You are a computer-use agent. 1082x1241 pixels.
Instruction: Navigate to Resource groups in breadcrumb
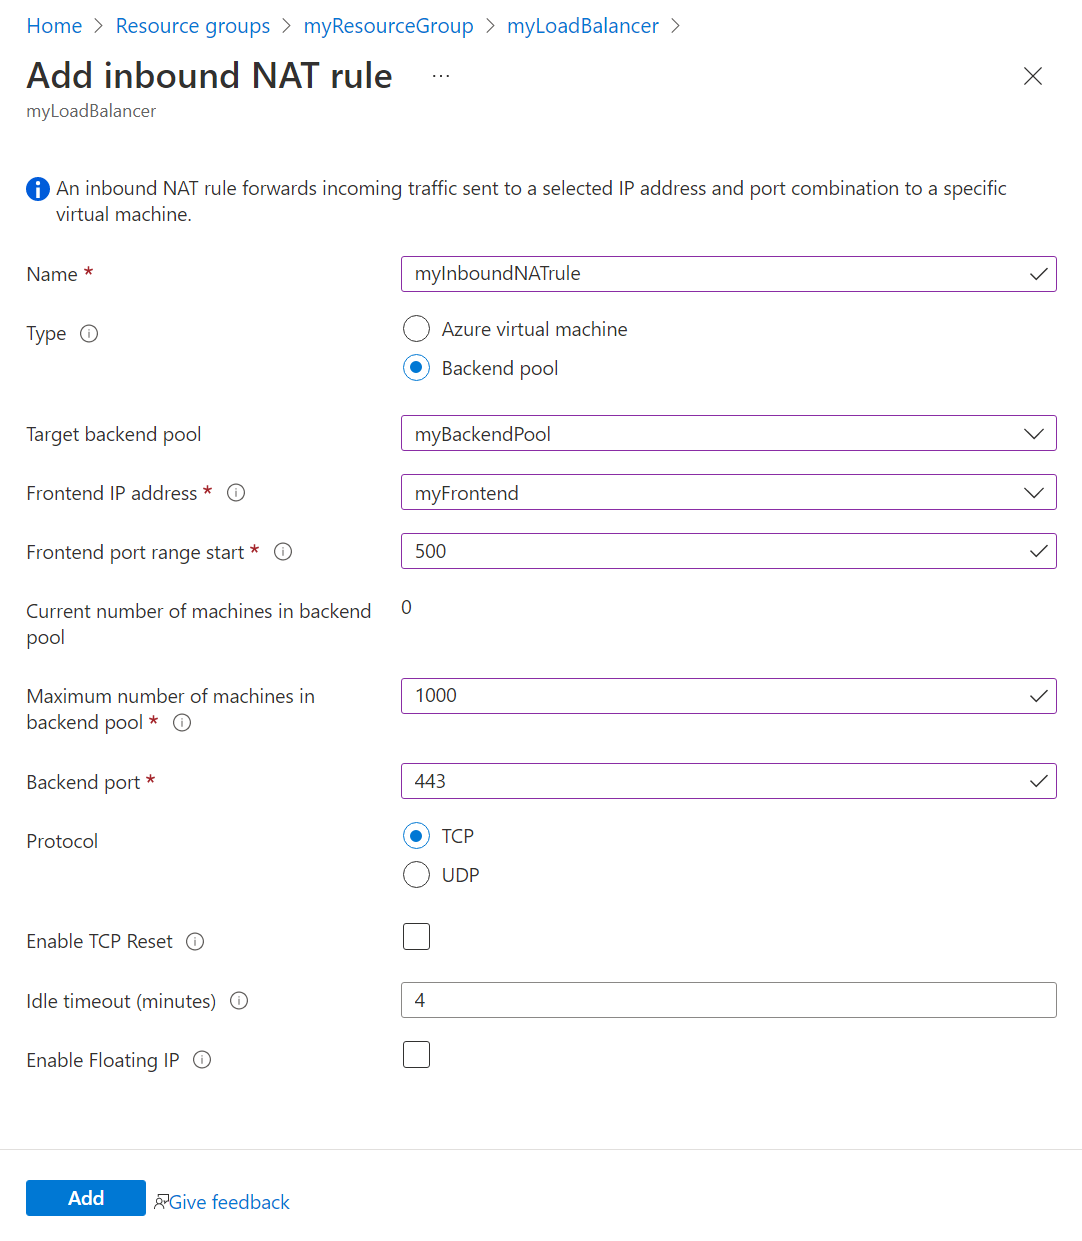193,25
